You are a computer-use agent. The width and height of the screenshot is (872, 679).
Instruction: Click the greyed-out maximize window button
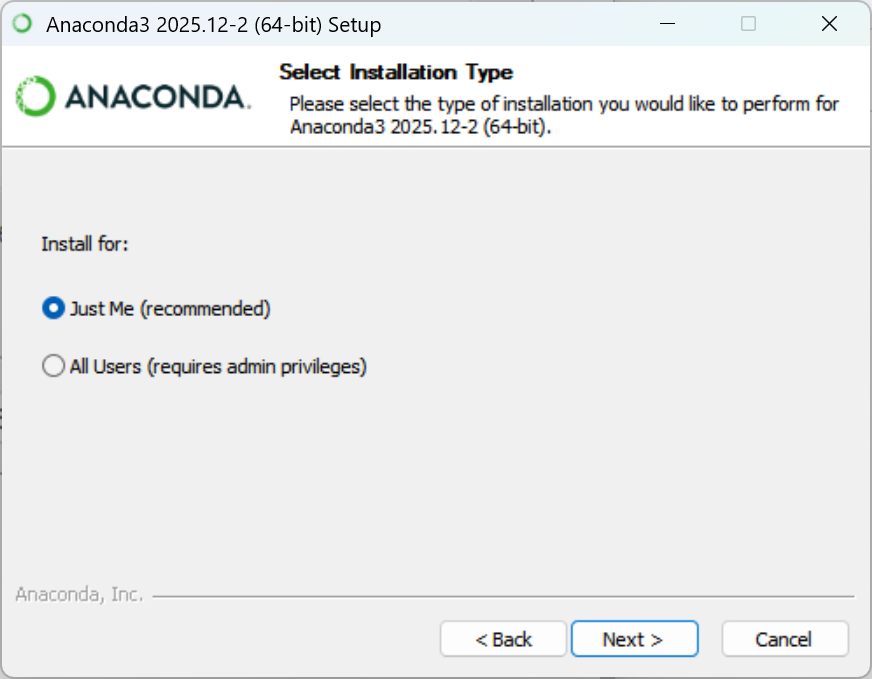pyautogui.click(x=748, y=24)
